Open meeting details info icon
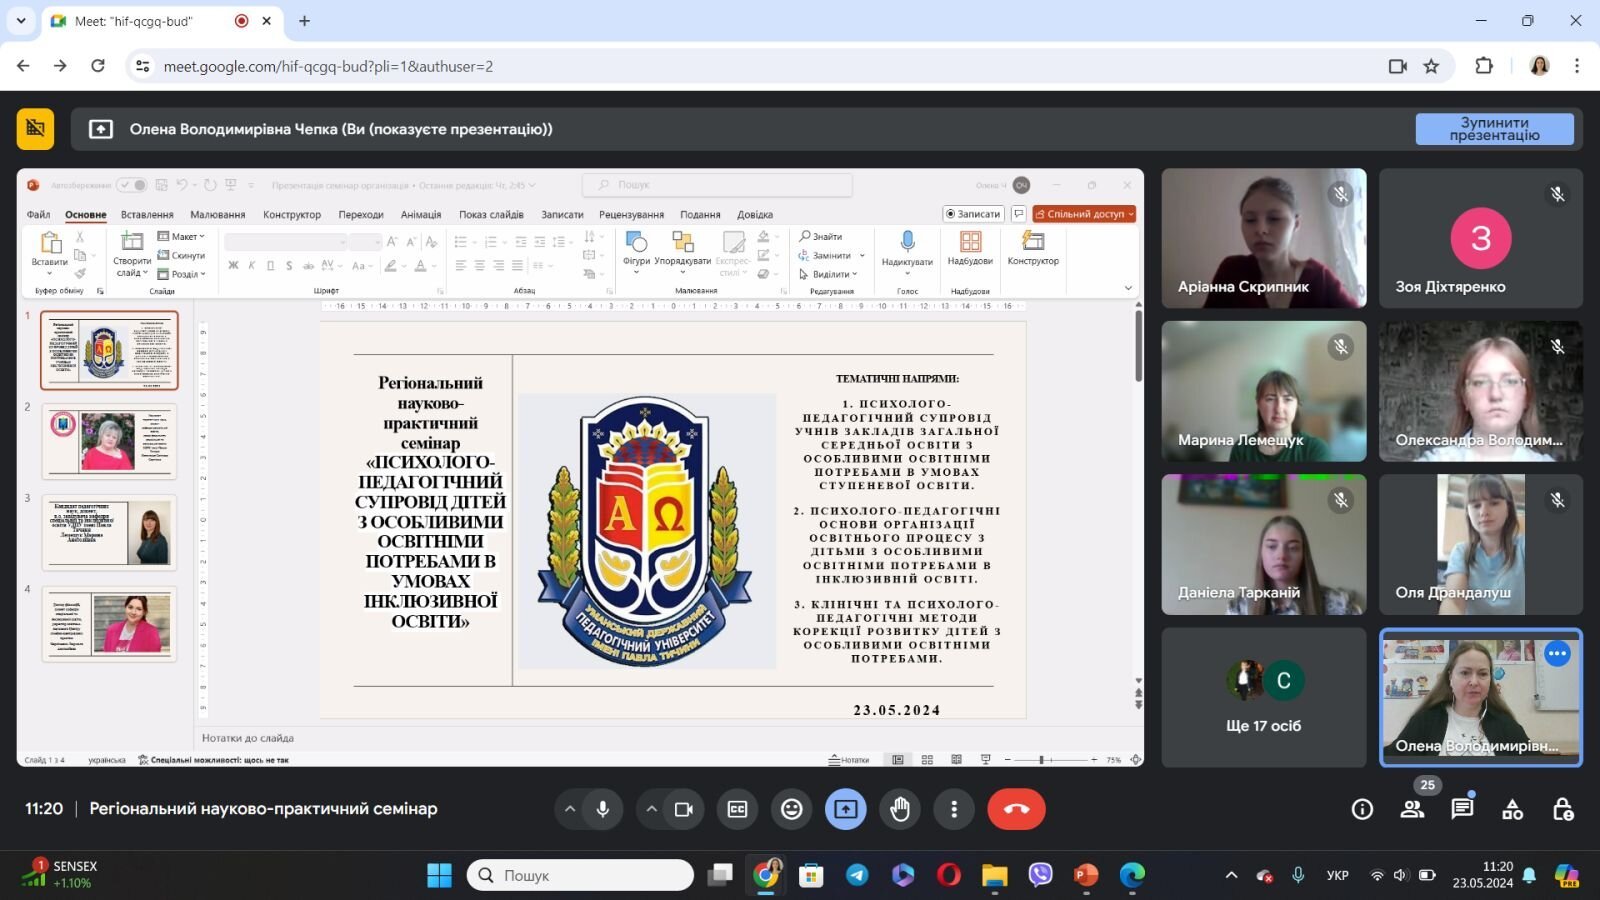The width and height of the screenshot is (1600, 900). [1362, 809]
